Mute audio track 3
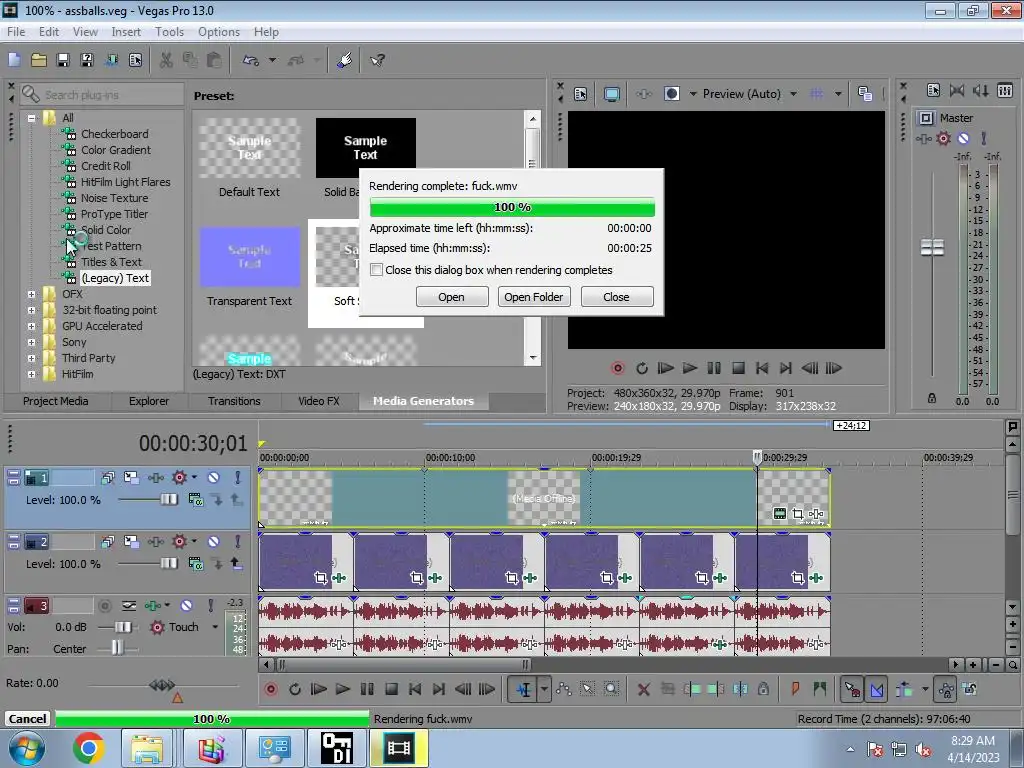Image resolution: width=1024 pixels, height=768 pixels. [x=186, y=606]
